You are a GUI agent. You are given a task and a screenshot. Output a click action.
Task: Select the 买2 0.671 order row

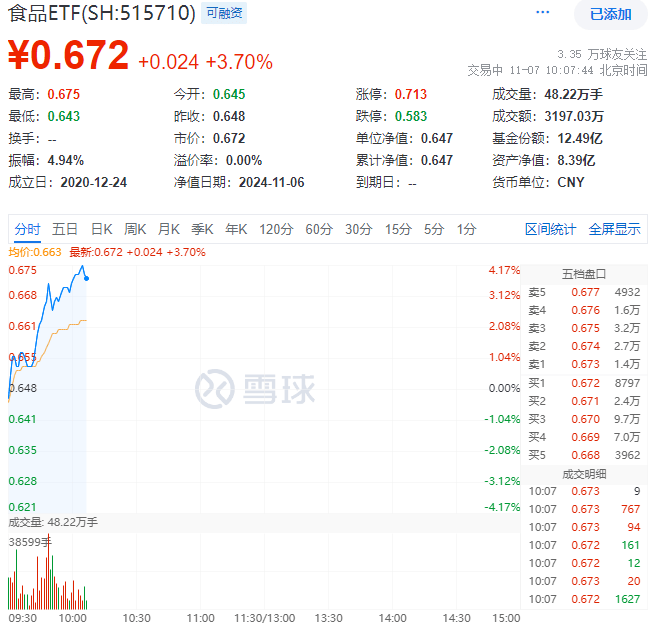[x=584, y=401]
